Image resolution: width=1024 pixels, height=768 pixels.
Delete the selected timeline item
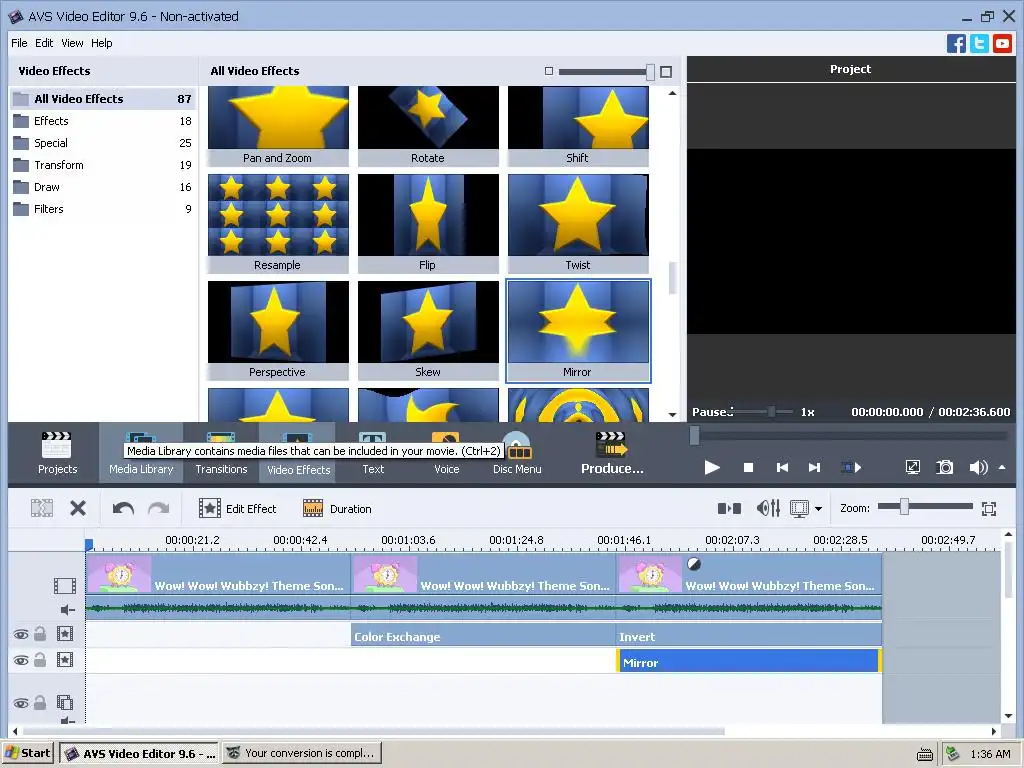[x=78, y=508]
